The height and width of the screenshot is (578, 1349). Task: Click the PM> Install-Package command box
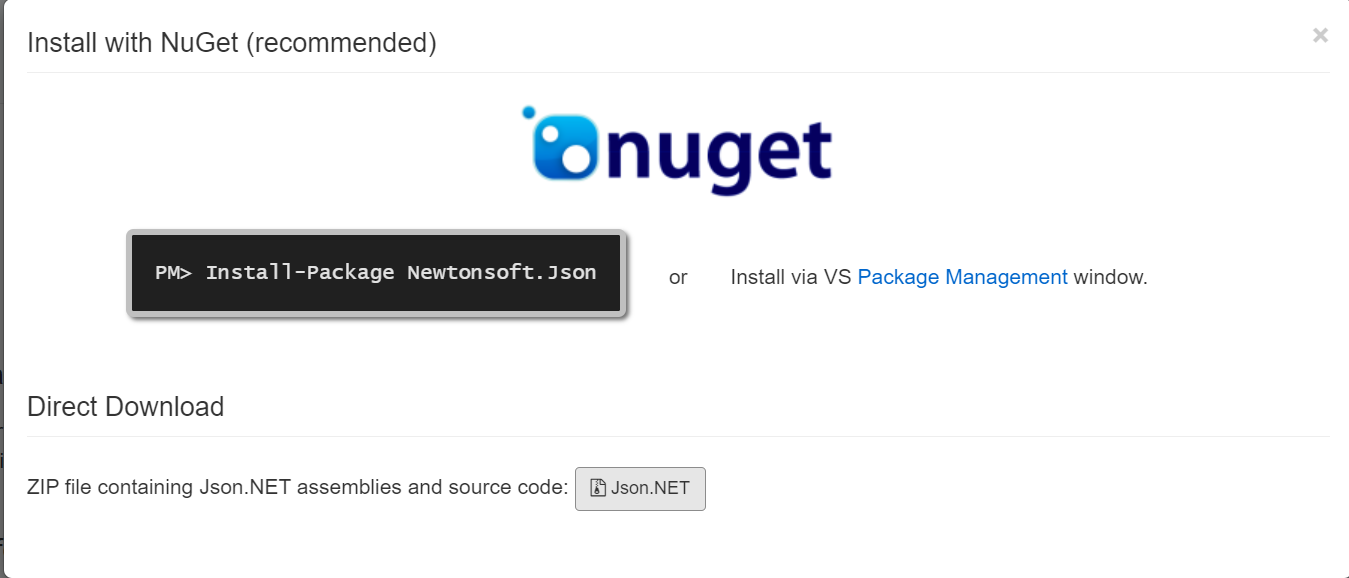[376, 272]
